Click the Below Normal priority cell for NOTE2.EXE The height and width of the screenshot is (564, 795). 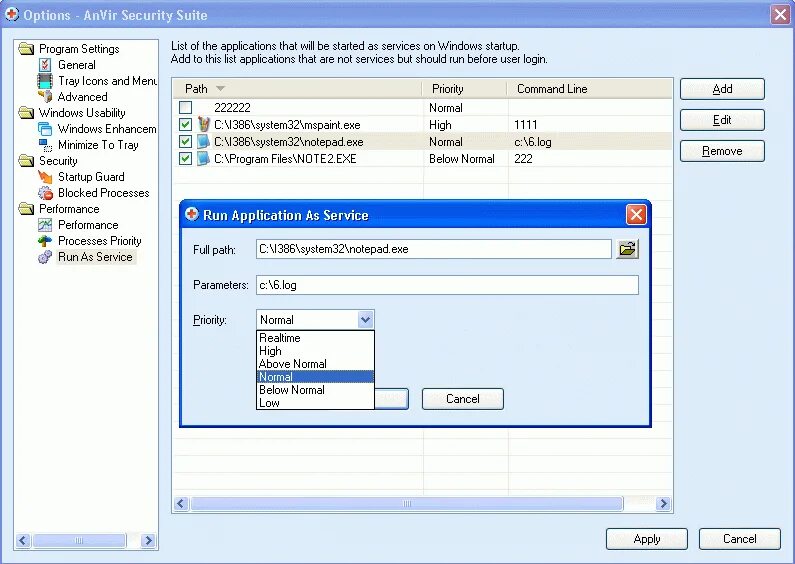pyautogui.click(x=461, y=159)
